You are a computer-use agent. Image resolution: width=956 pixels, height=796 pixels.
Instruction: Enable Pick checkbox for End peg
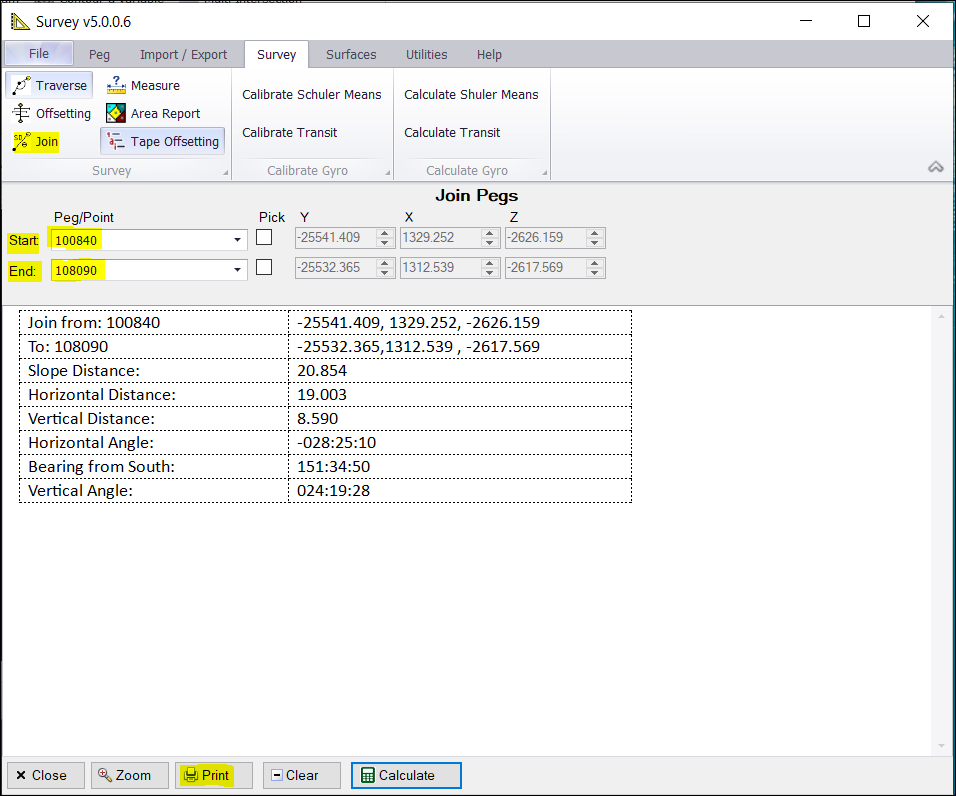[x=264, y=268]
